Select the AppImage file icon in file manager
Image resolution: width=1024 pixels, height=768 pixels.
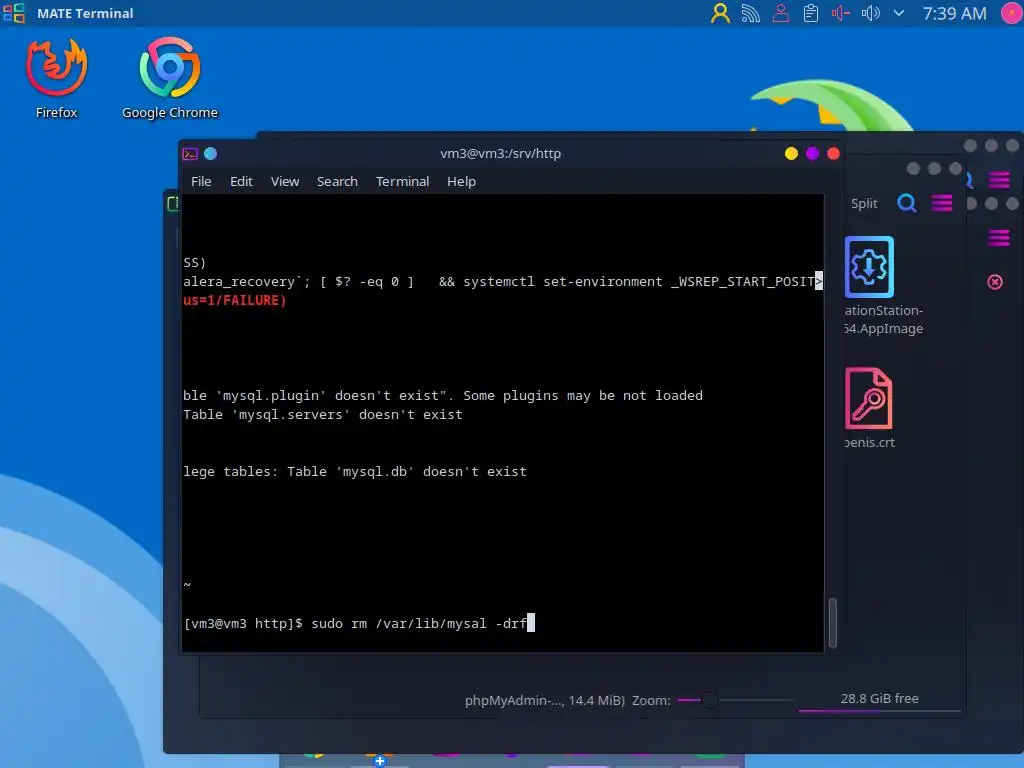click(x=869, y=267)
